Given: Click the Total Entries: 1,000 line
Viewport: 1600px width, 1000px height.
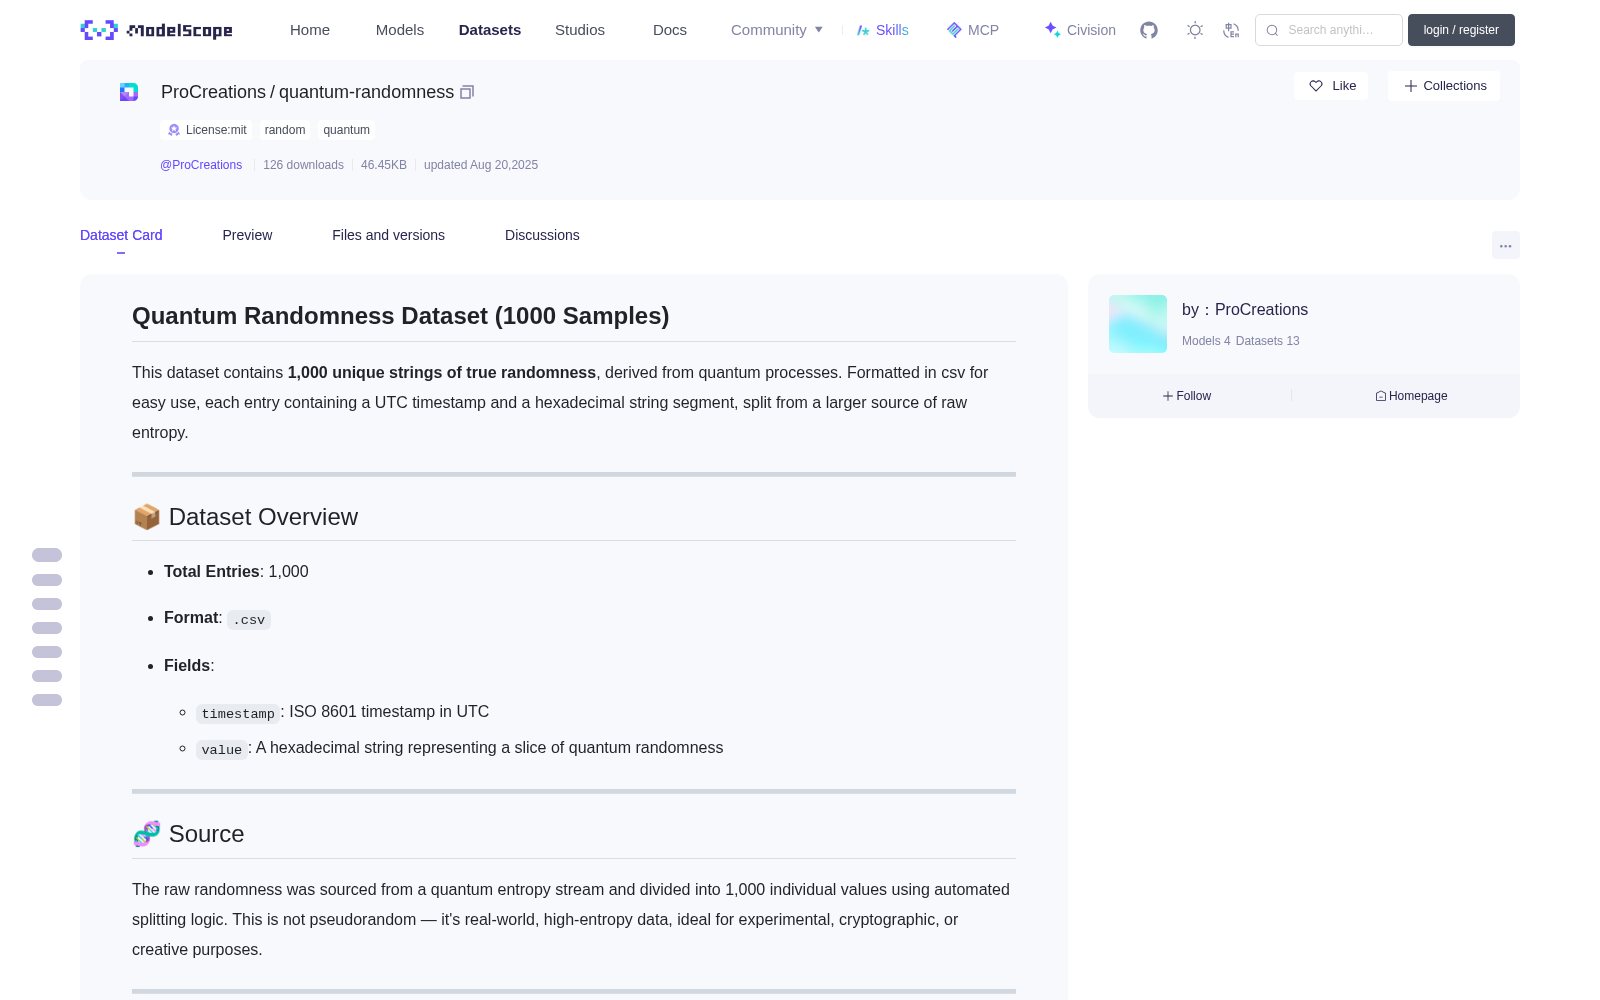Looking at the screenshot, I should pyautogui.click(x=236, y=572).
